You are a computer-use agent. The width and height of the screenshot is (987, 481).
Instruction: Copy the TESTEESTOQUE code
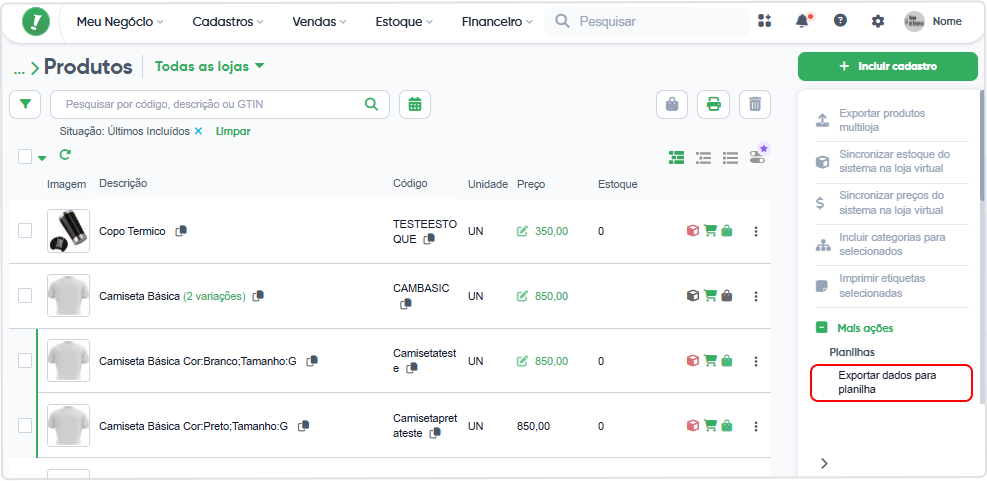(429, 239)
